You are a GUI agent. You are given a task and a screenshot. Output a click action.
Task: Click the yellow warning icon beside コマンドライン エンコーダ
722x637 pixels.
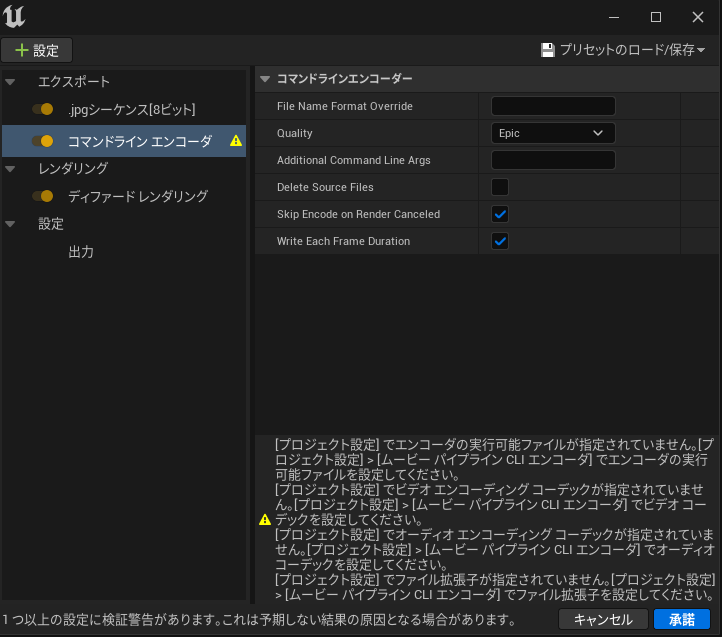(x=236, y=141)
